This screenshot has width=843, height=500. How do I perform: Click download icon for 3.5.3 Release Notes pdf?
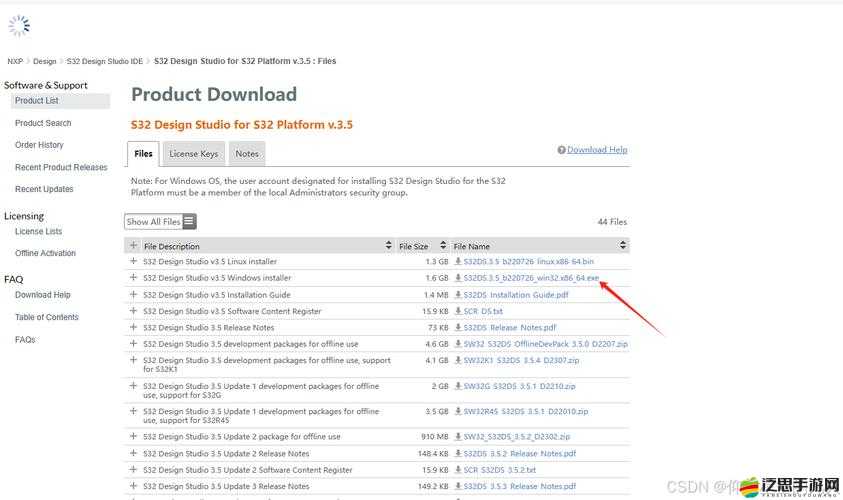coord(458,485)
